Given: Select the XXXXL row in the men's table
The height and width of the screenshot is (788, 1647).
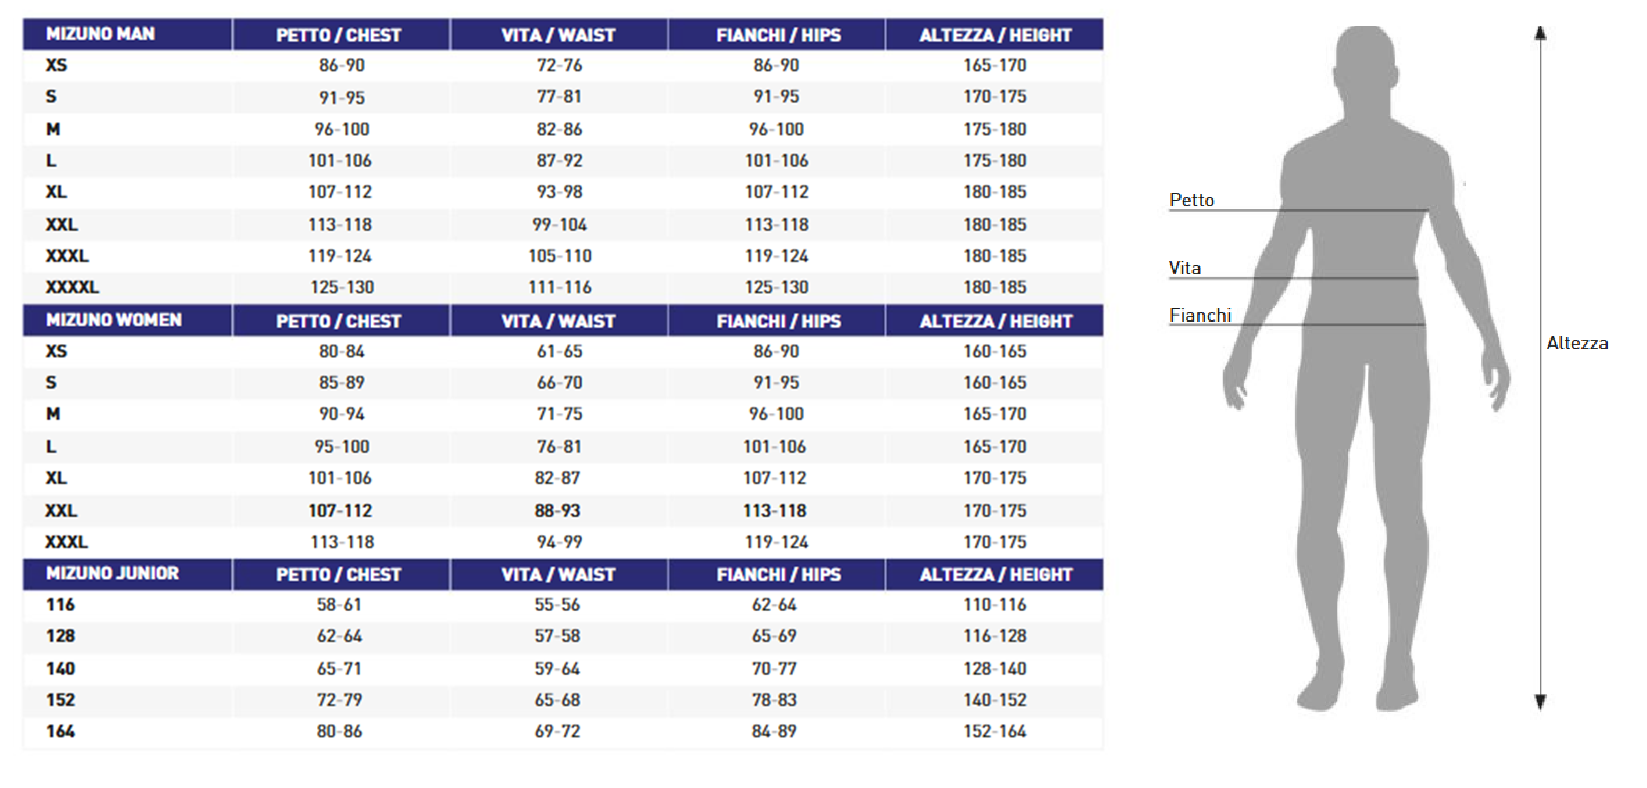Looking at the screenshot, I should pos(563,287).
